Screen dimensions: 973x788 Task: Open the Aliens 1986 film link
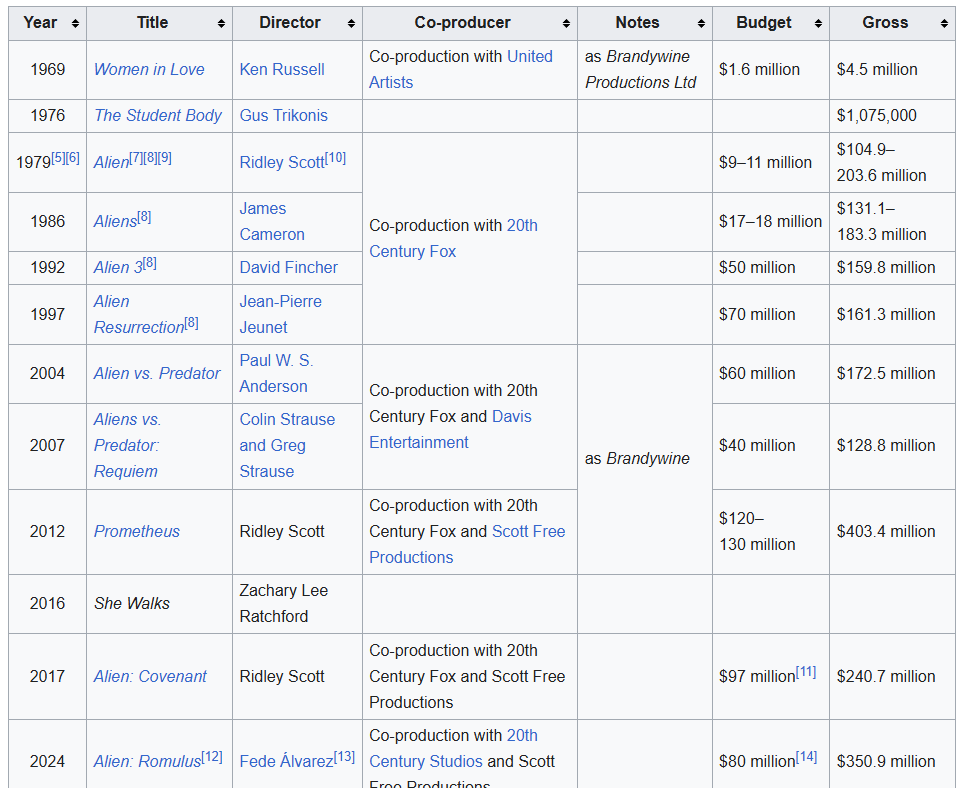(115, 222)
